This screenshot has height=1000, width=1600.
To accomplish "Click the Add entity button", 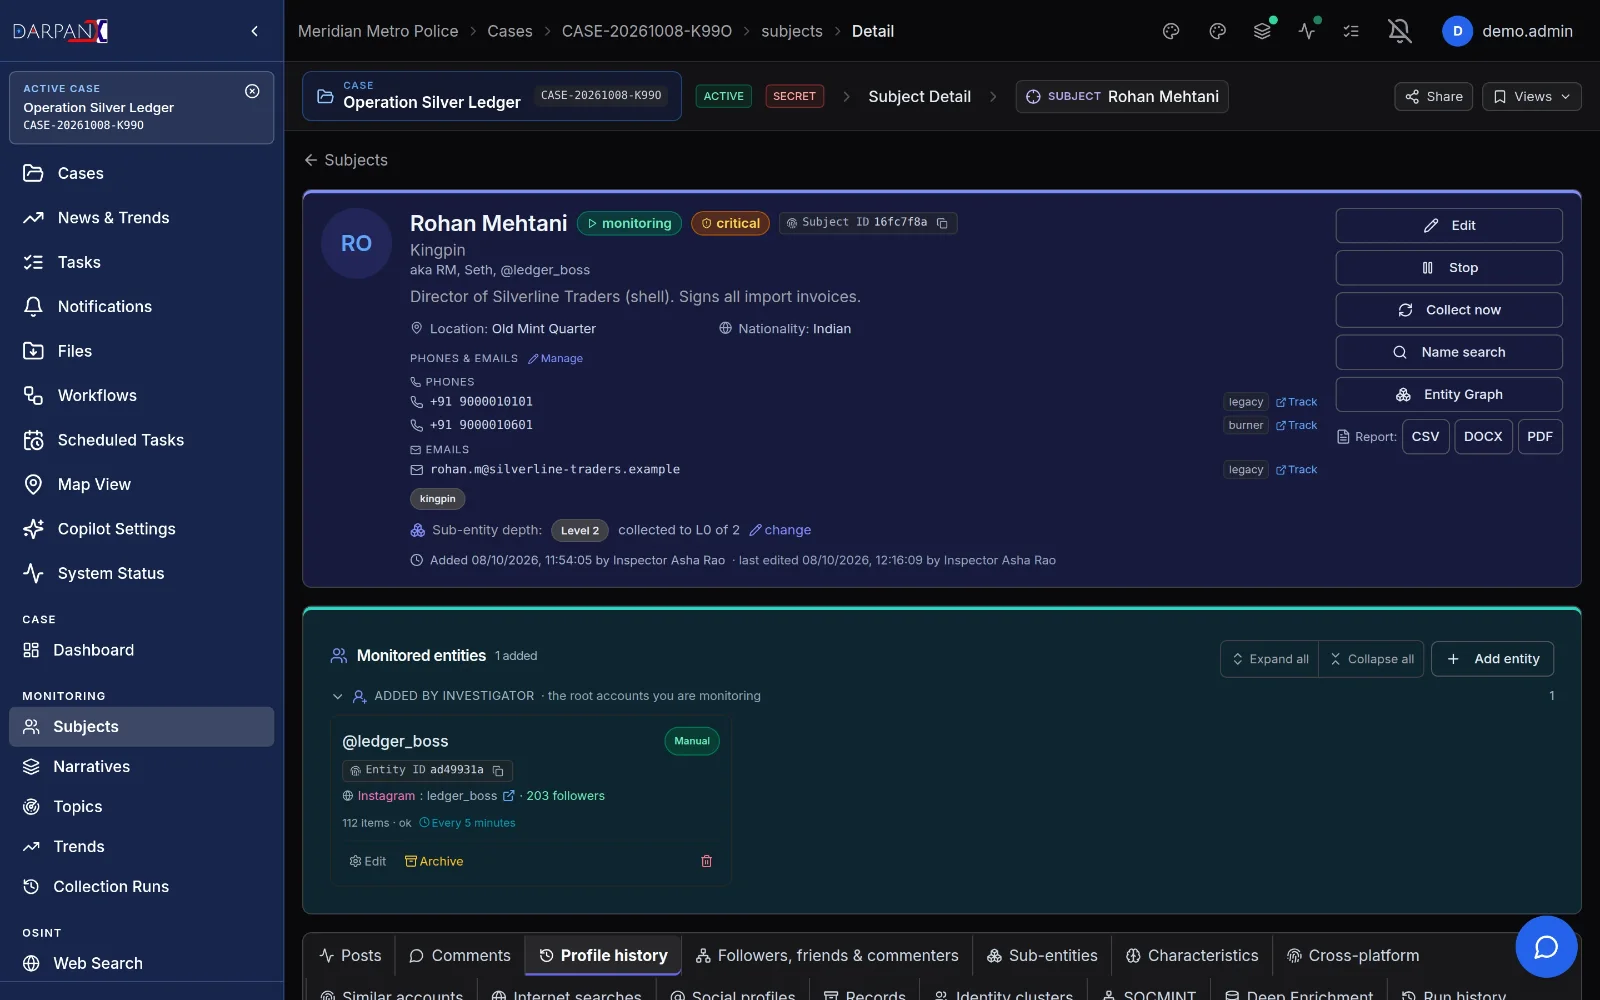I will (x=1492, y=659).
